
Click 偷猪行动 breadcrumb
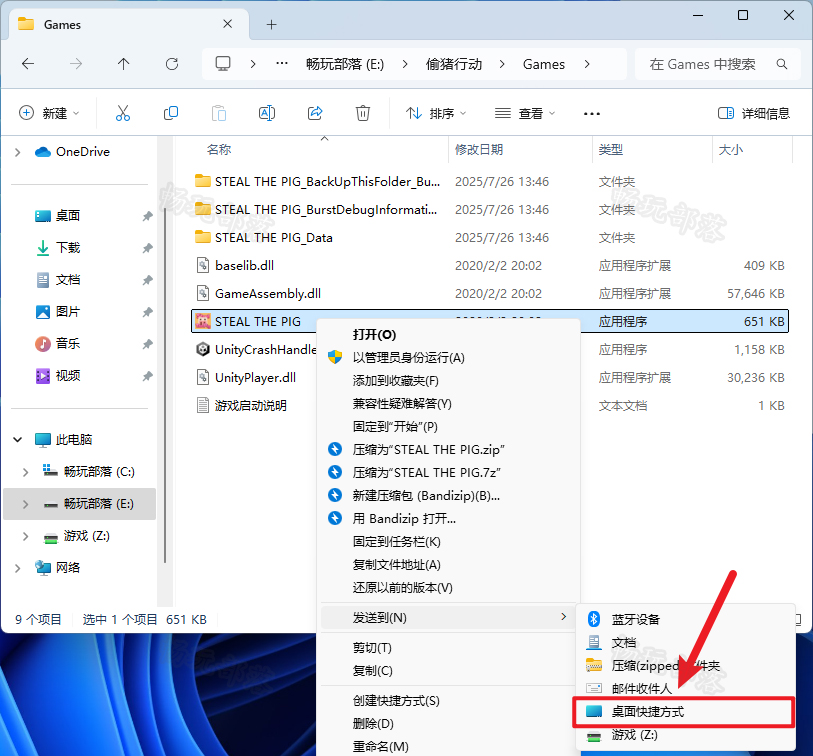[454, 64]
